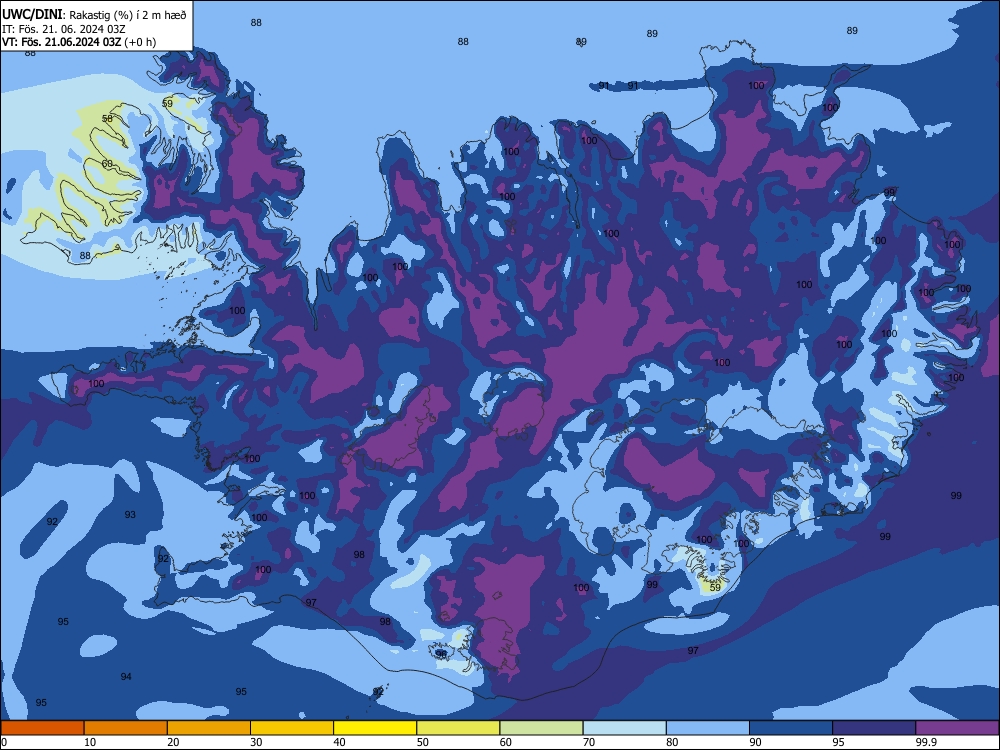Click legend tick label '20'
This screenshot has height=750, width=1000.
coord(173,742)
